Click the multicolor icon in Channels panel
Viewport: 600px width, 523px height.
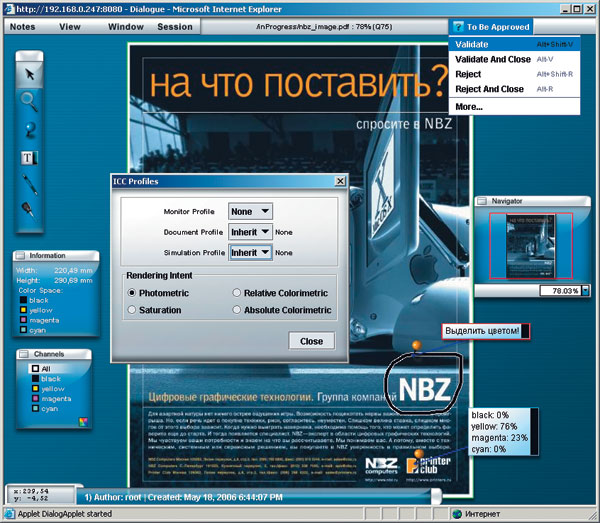pos(83,422)
